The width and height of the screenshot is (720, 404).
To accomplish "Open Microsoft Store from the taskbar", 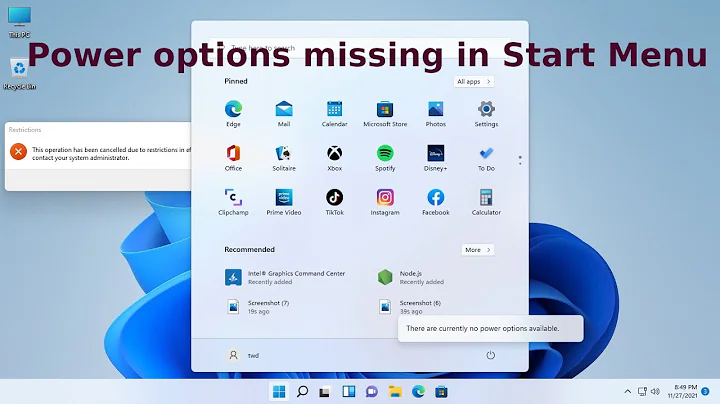I will click(x=441, y=392).
